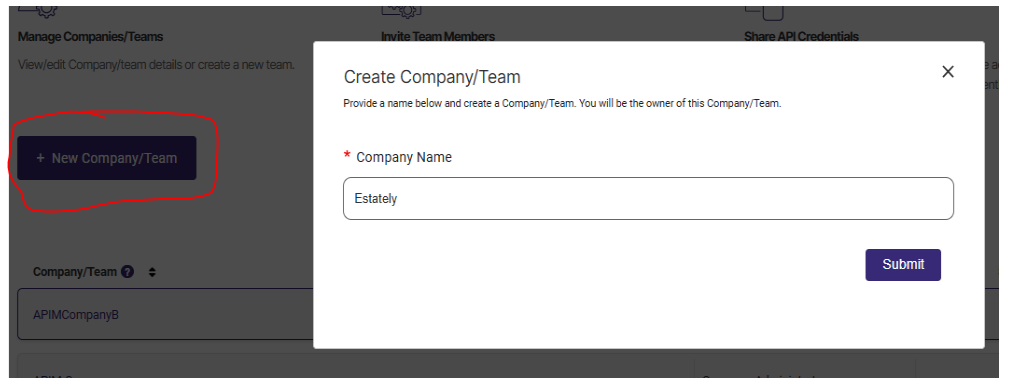The width and height of the screenshot is (1010, 392).
Task: Open the Share API Credentials heading
Action: click(x=801, y=37)
